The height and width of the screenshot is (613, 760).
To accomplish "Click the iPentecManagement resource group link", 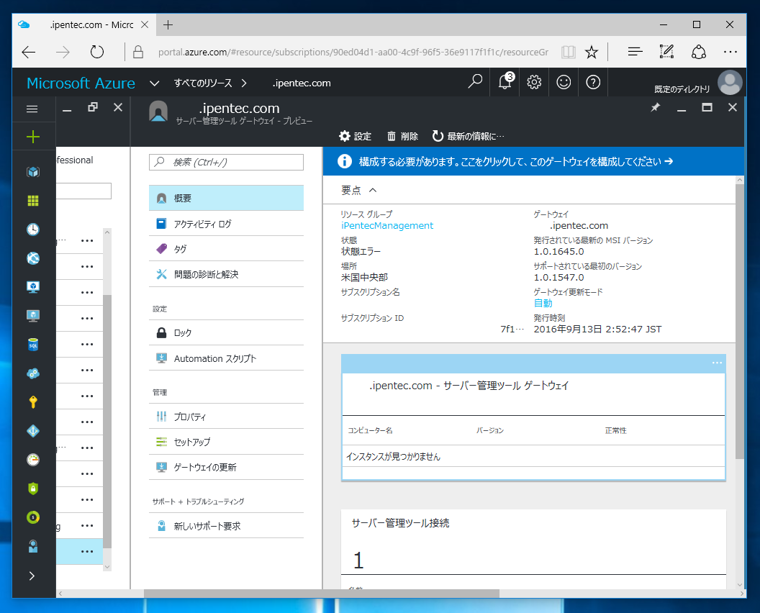I will click(x=387, y=226).
